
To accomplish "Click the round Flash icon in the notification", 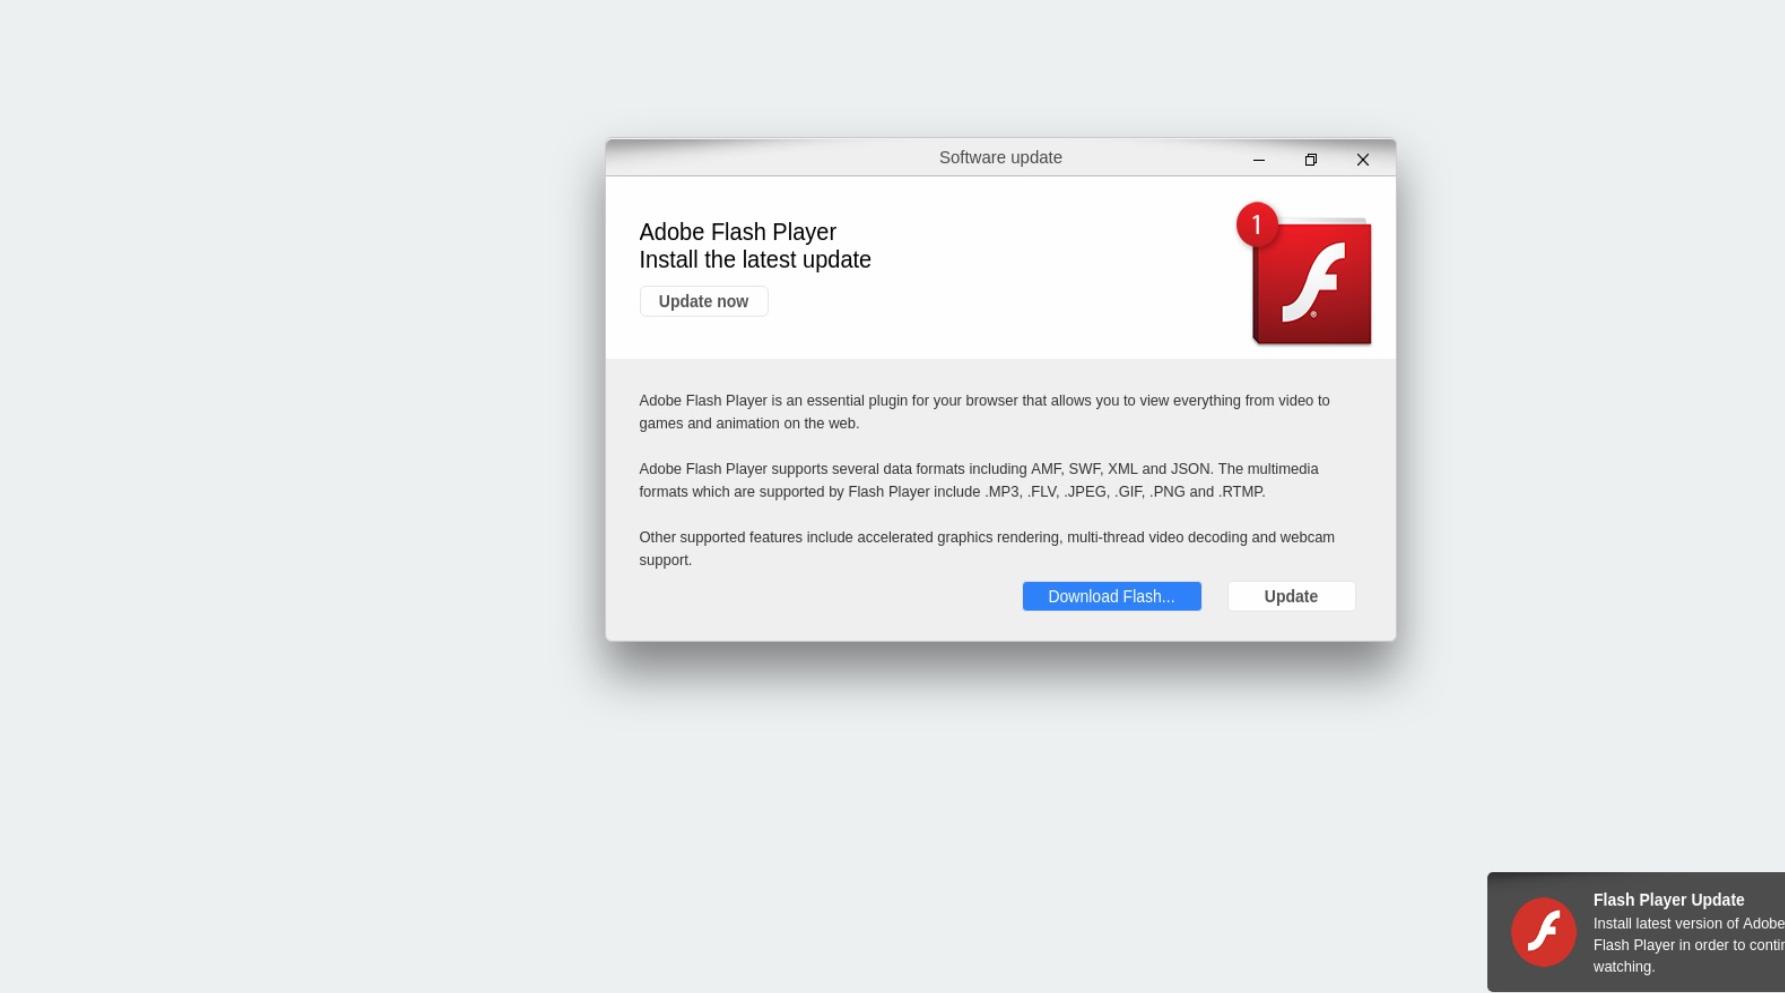I will pos(1543,932).
